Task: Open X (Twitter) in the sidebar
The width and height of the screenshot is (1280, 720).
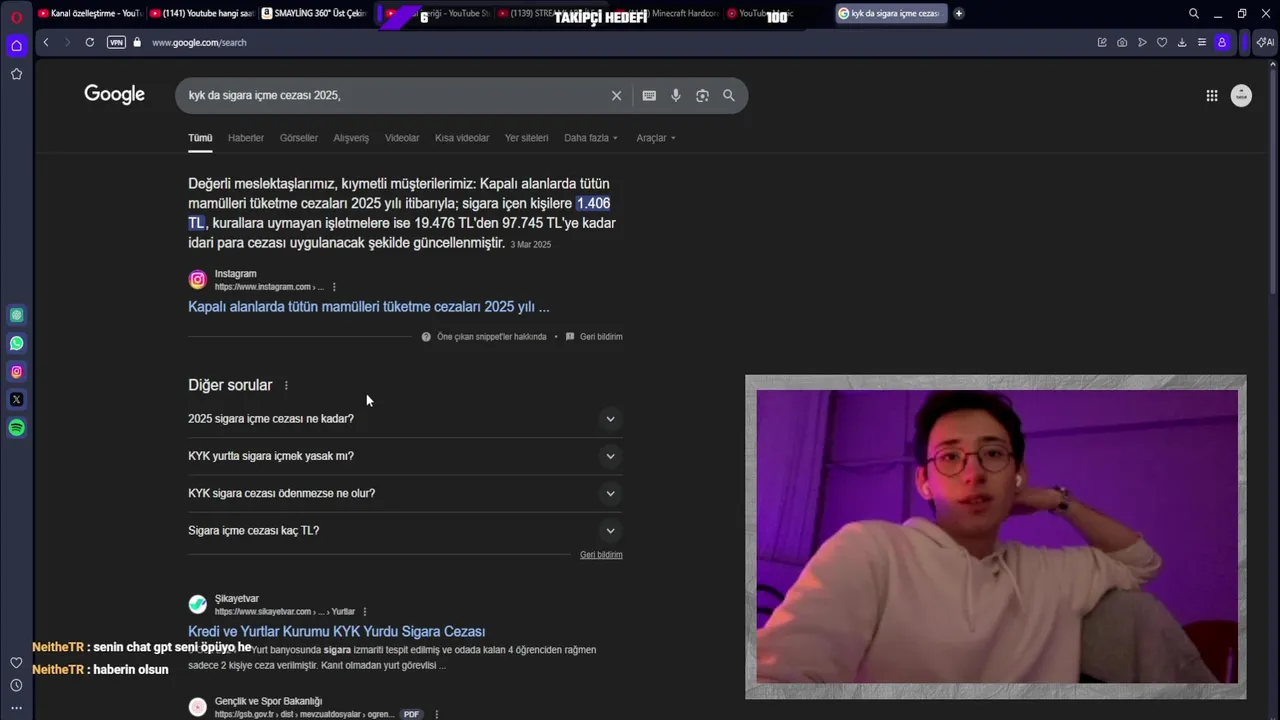Action: 16,399
